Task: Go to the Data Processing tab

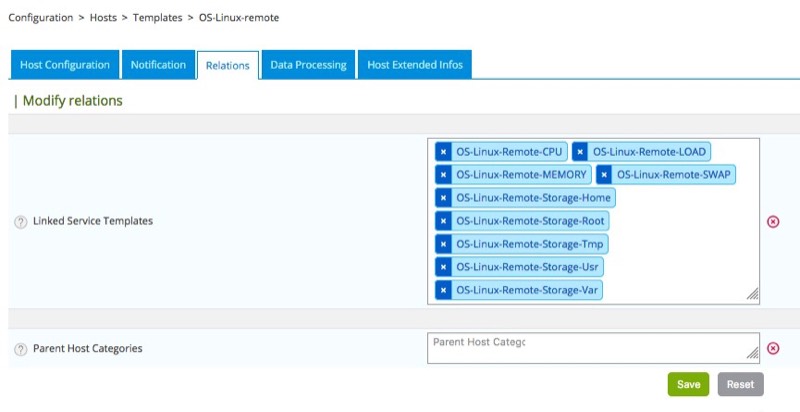Action: point(308,65)
